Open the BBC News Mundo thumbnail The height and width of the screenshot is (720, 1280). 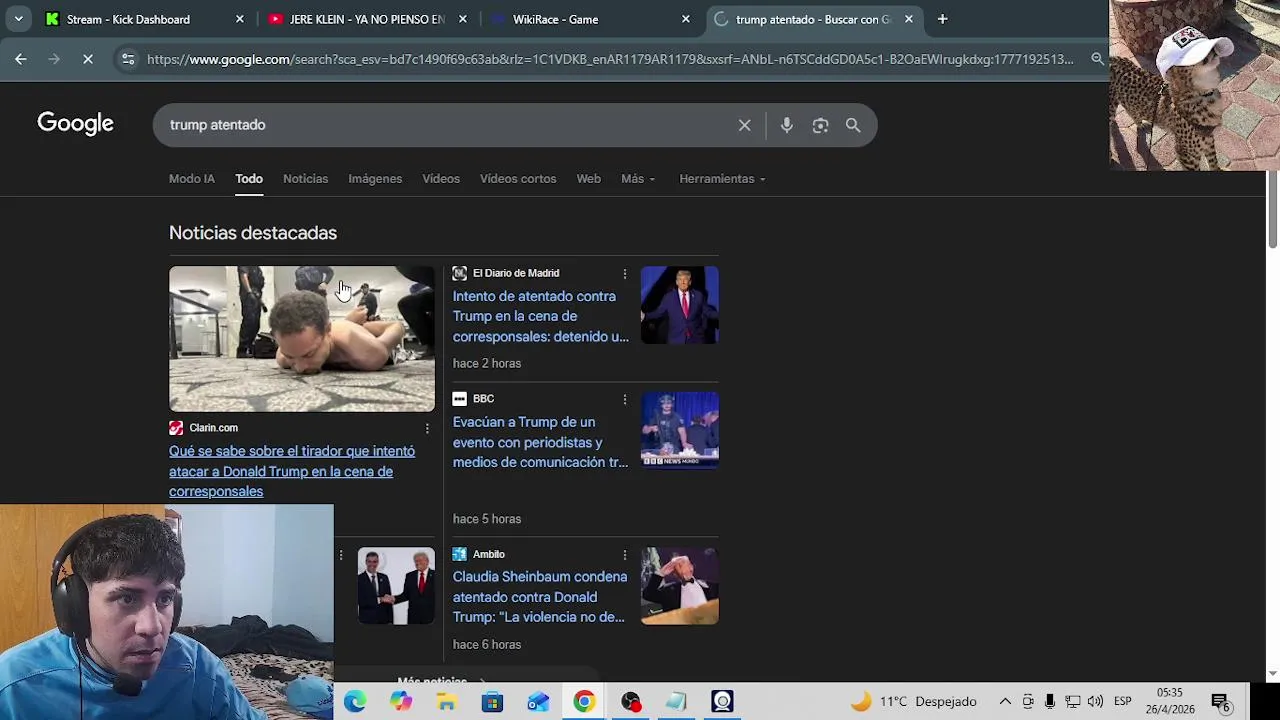680,430
